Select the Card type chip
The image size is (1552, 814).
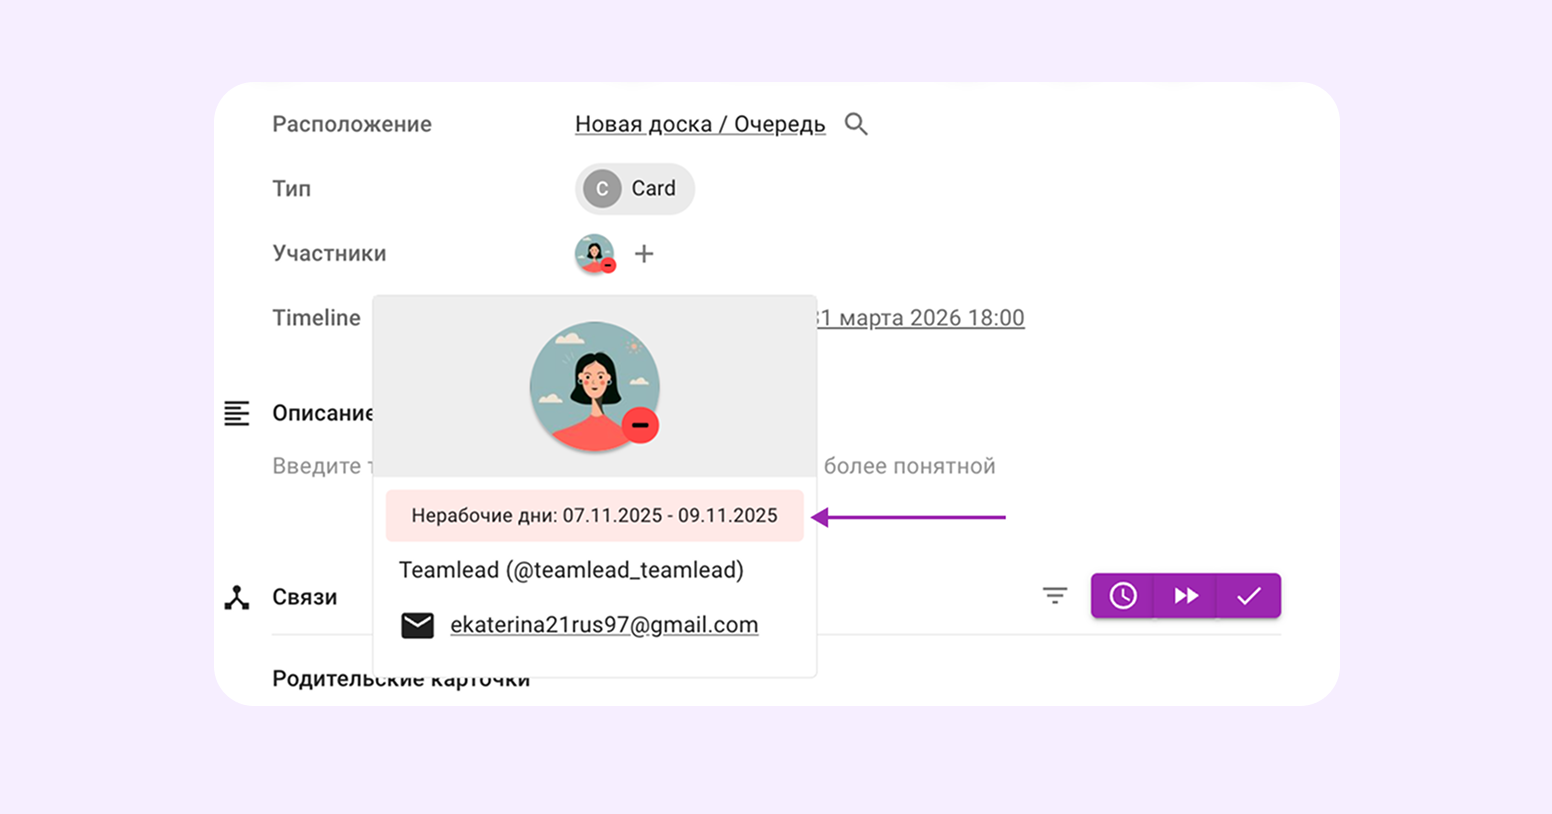coord(634,189)
